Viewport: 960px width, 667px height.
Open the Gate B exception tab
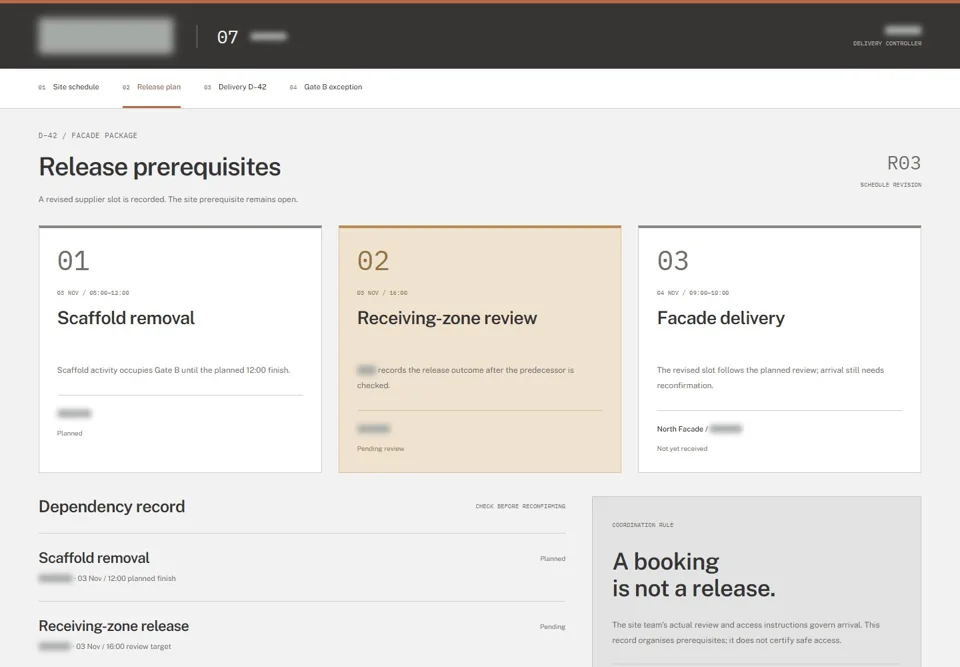[x=326, y=87]
